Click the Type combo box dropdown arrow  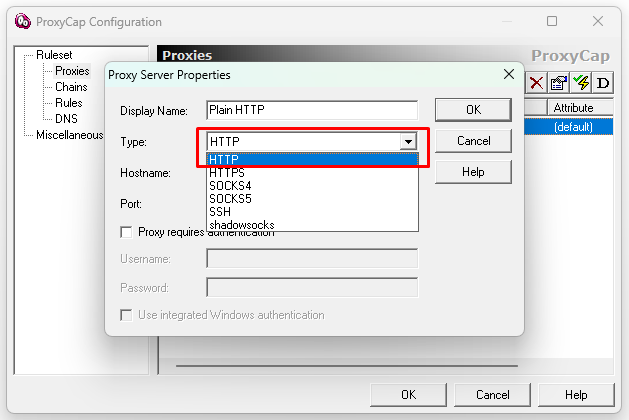pyautogui.click(x=408, y=142)
